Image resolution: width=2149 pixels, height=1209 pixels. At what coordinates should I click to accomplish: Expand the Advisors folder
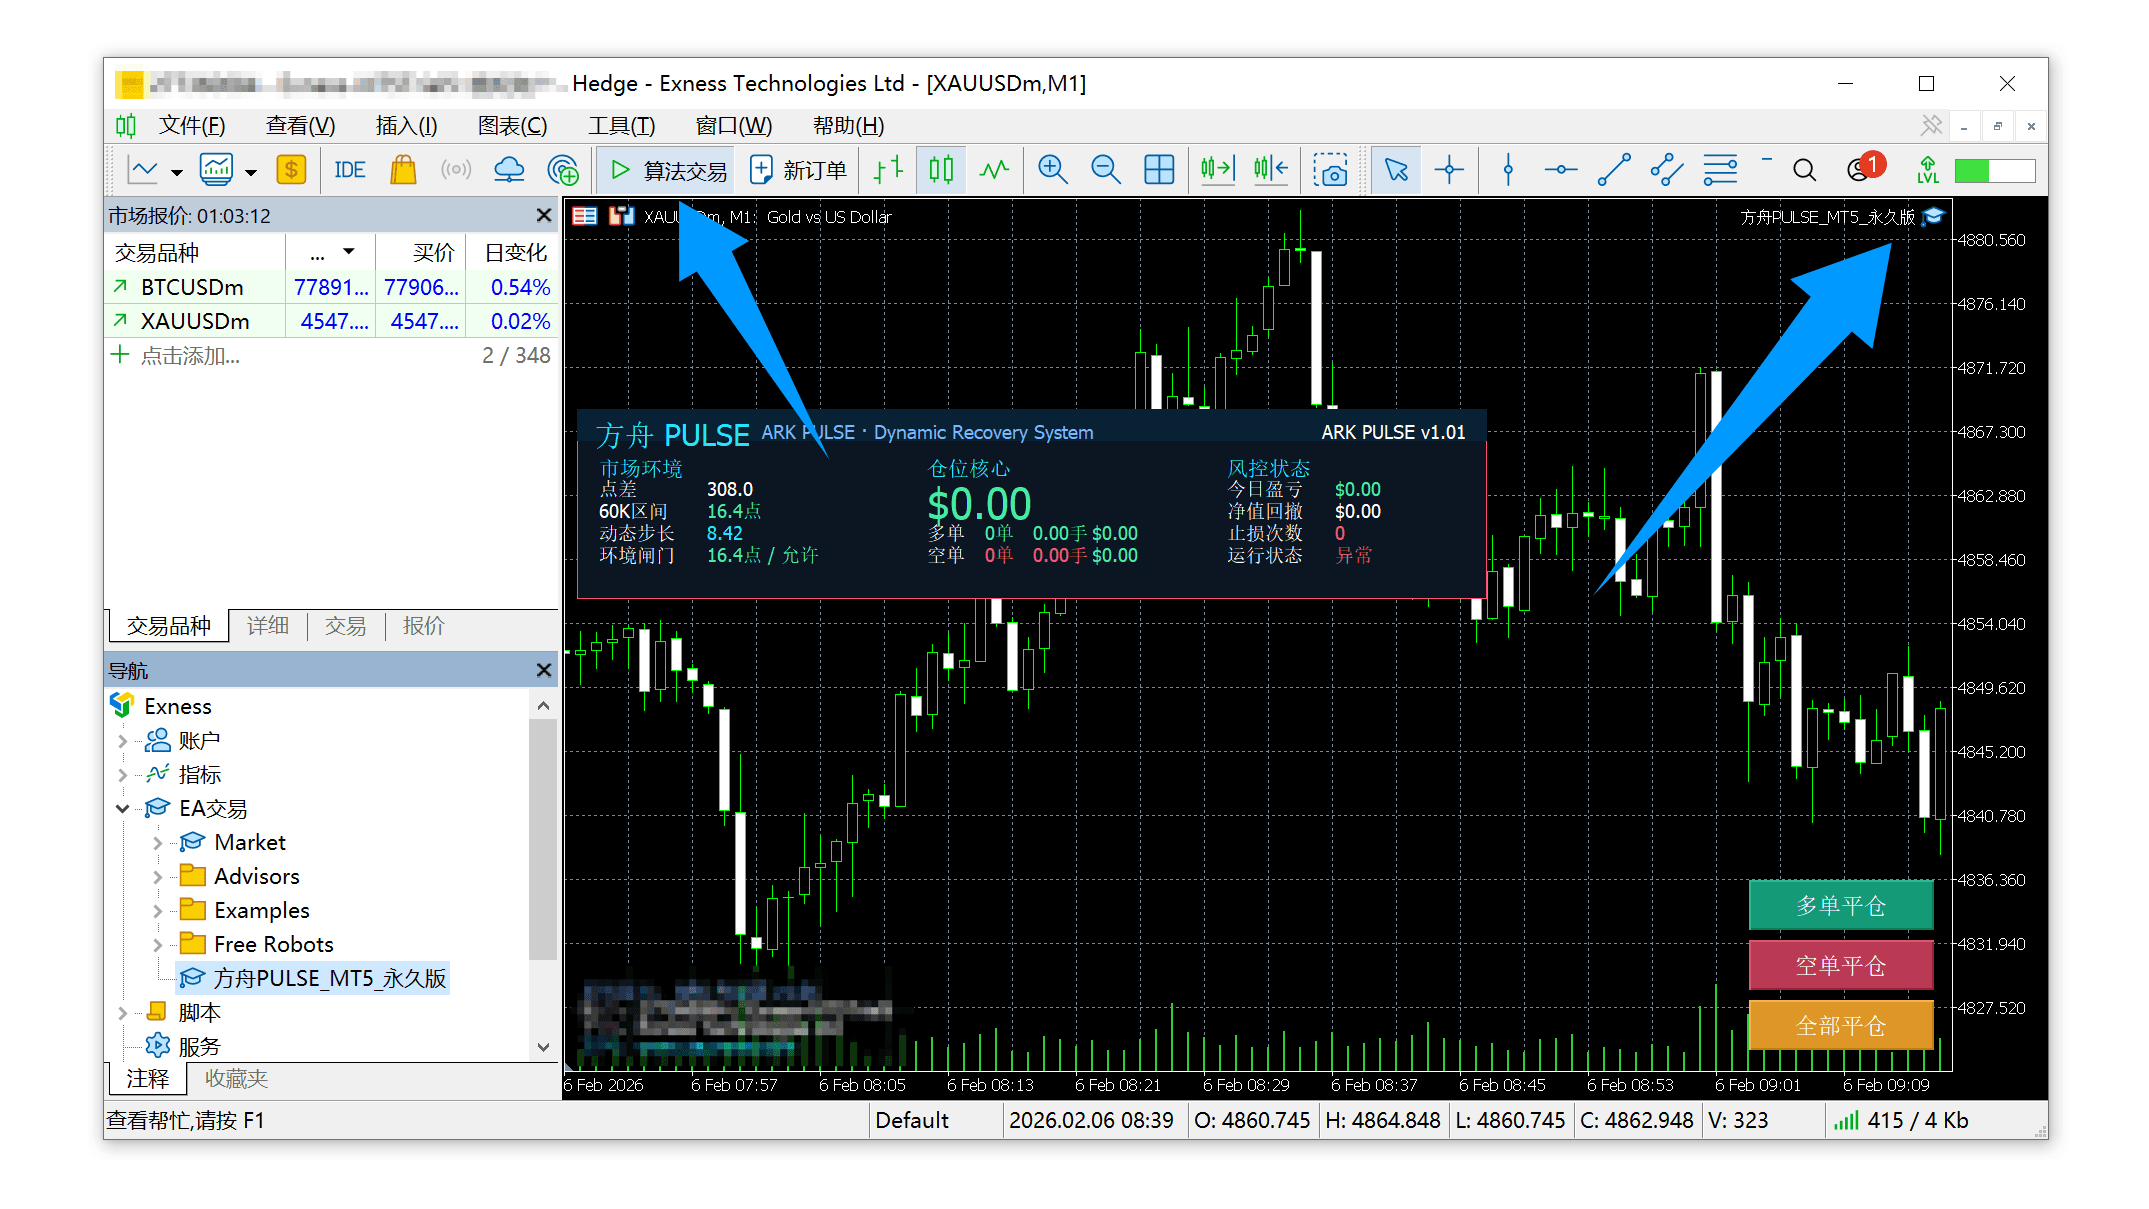(x=157, y=877)
